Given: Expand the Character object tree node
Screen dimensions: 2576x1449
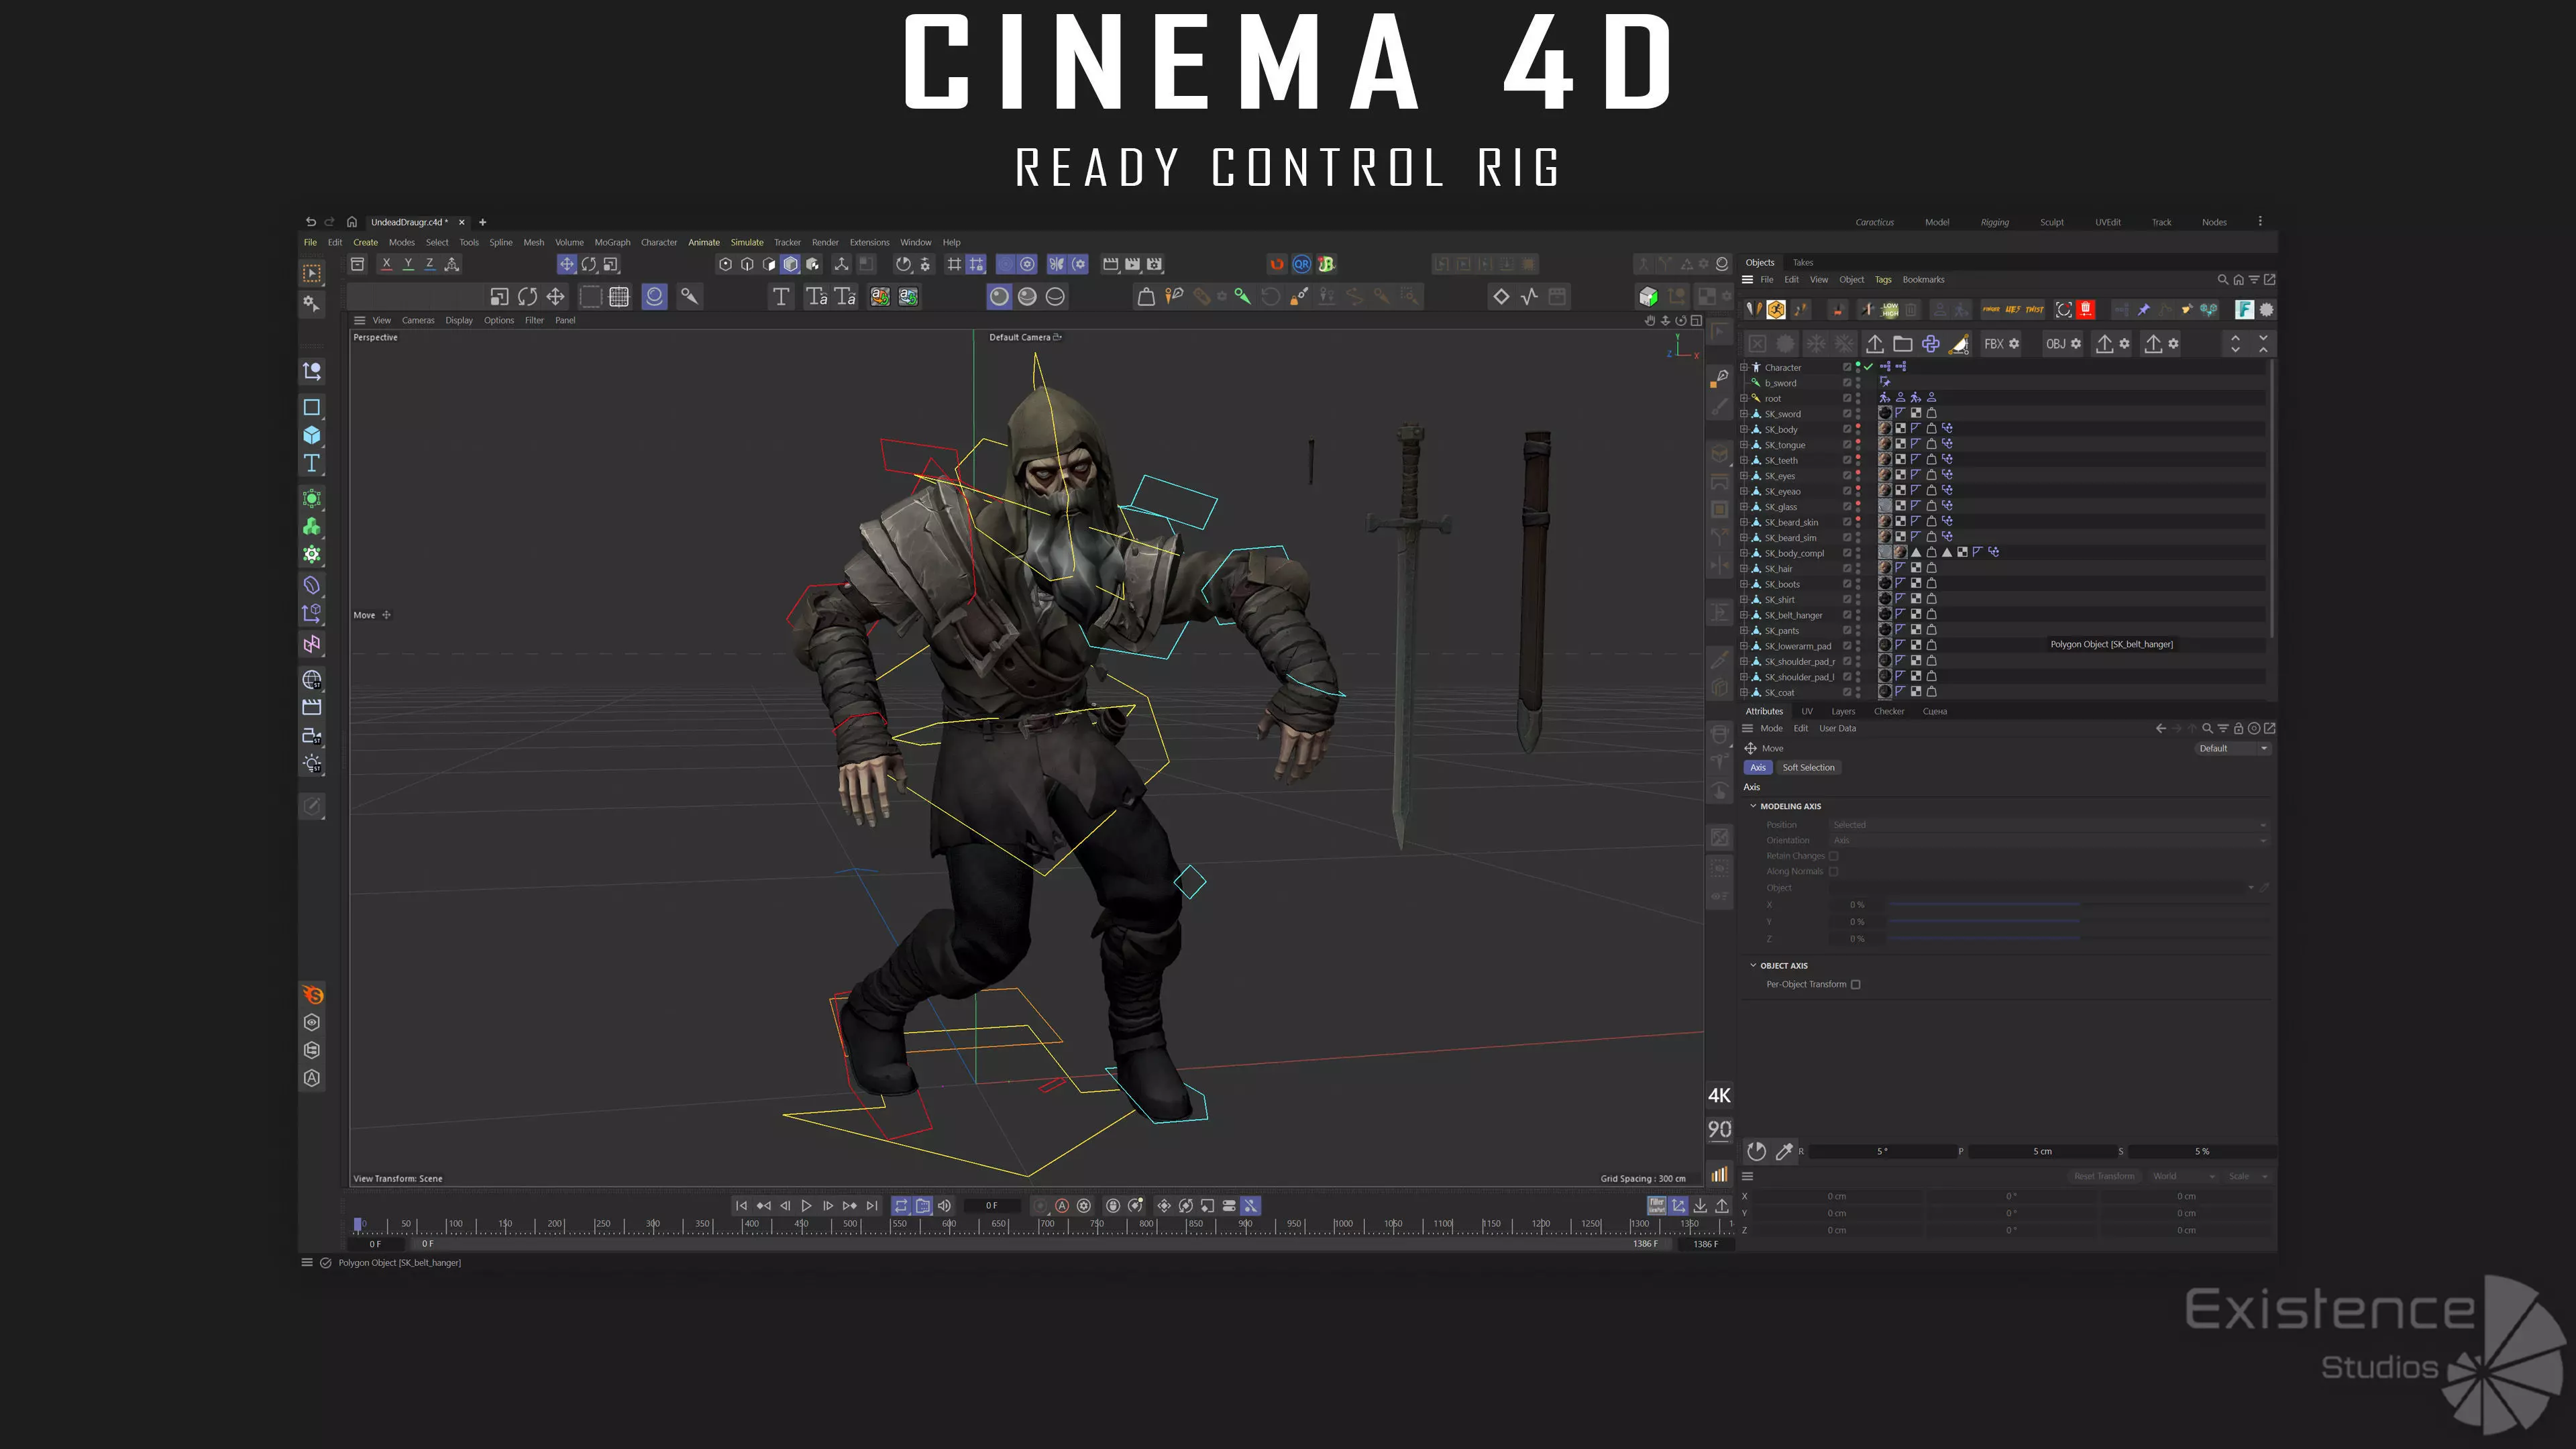Looking at the screenshot, I should 1744,367.
